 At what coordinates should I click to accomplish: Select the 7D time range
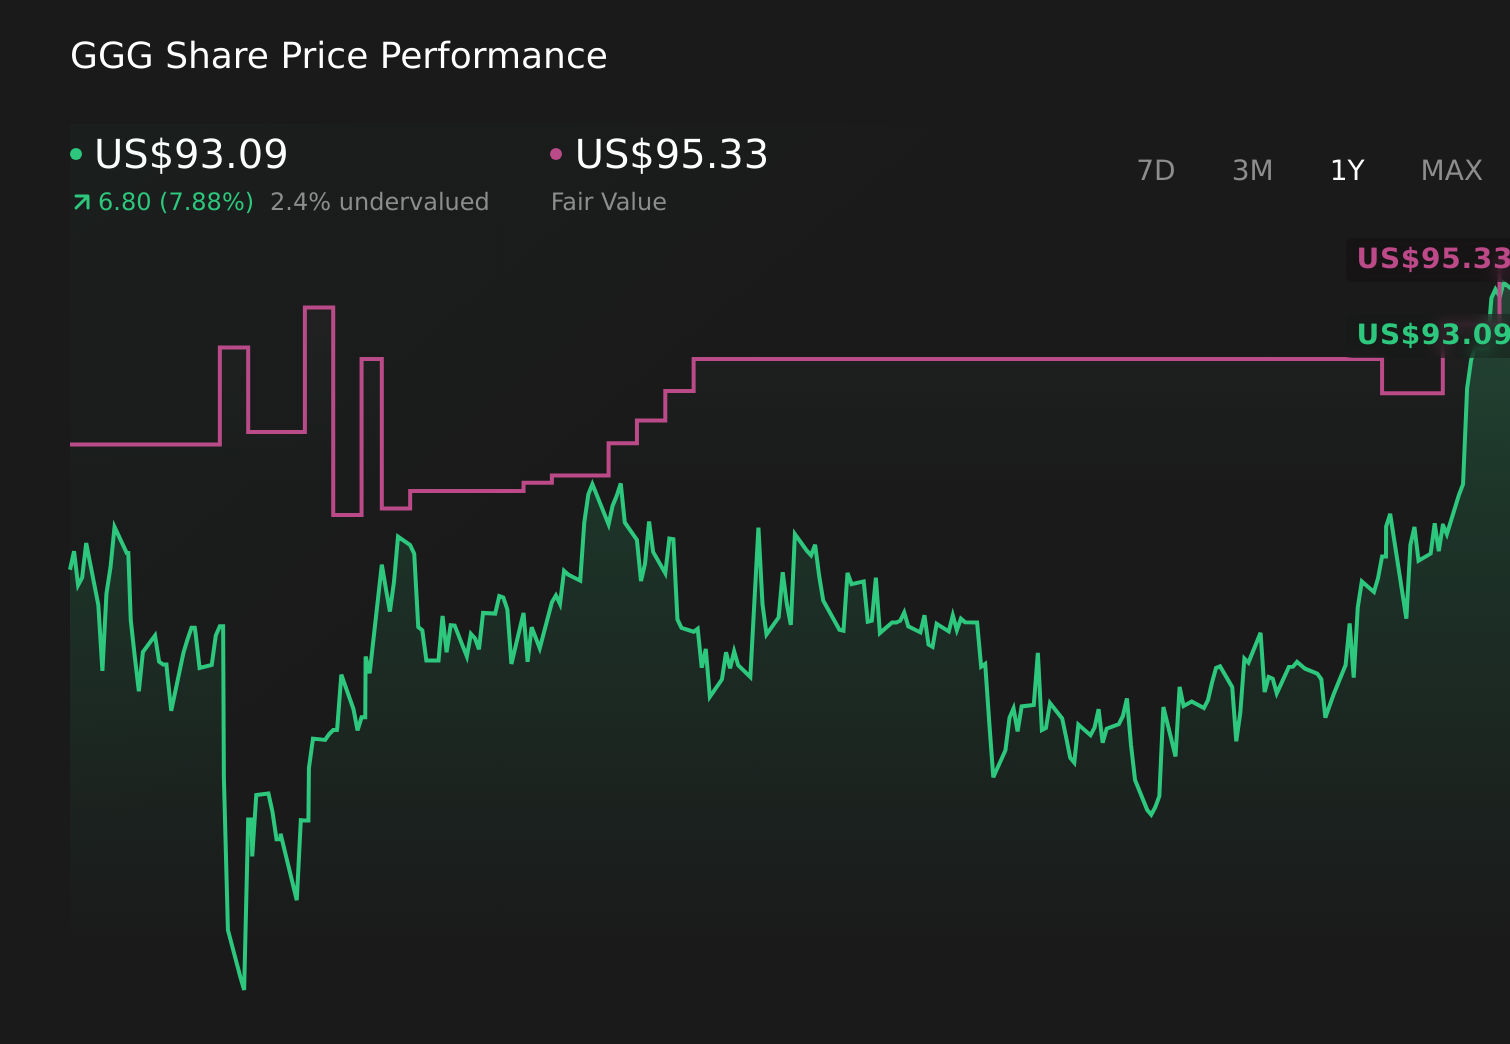click(1157, 170)
